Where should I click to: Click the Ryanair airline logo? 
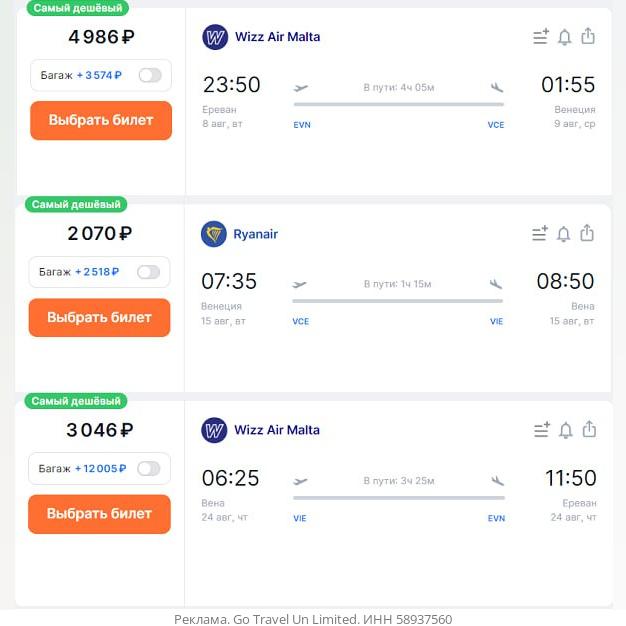click(214, 234)
